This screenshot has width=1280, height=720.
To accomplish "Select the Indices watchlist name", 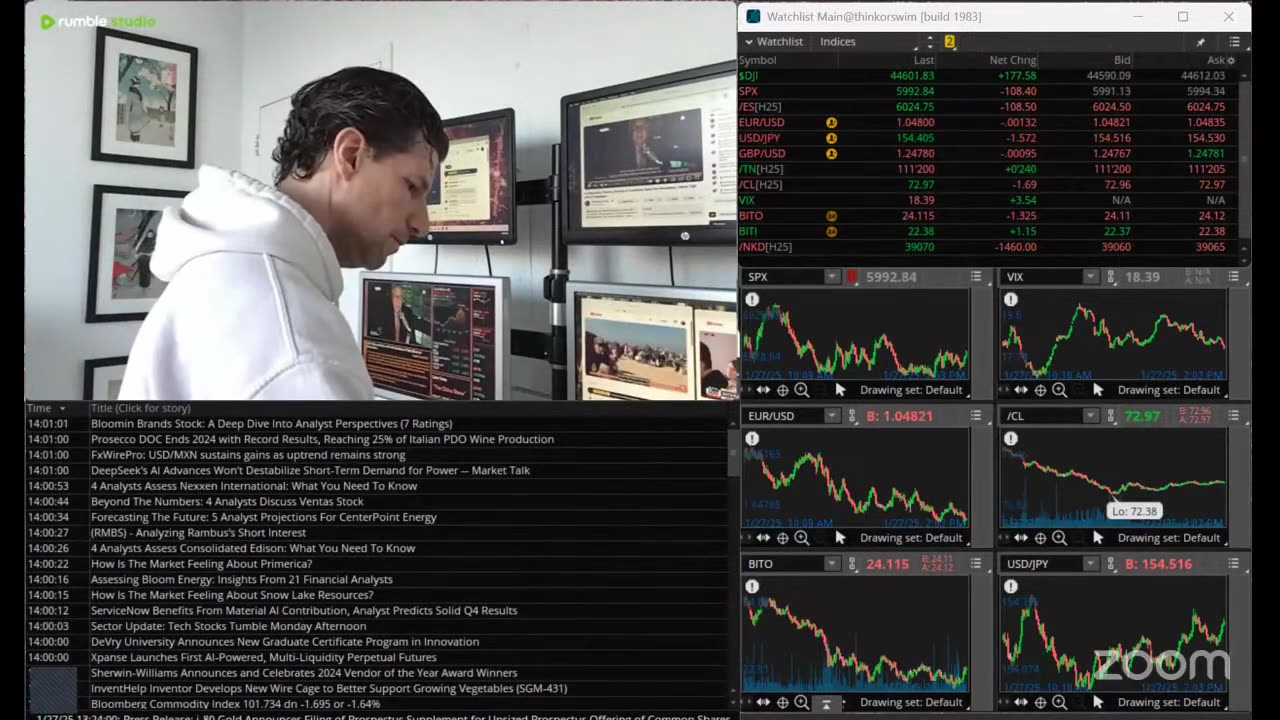I will coord(838,42).
